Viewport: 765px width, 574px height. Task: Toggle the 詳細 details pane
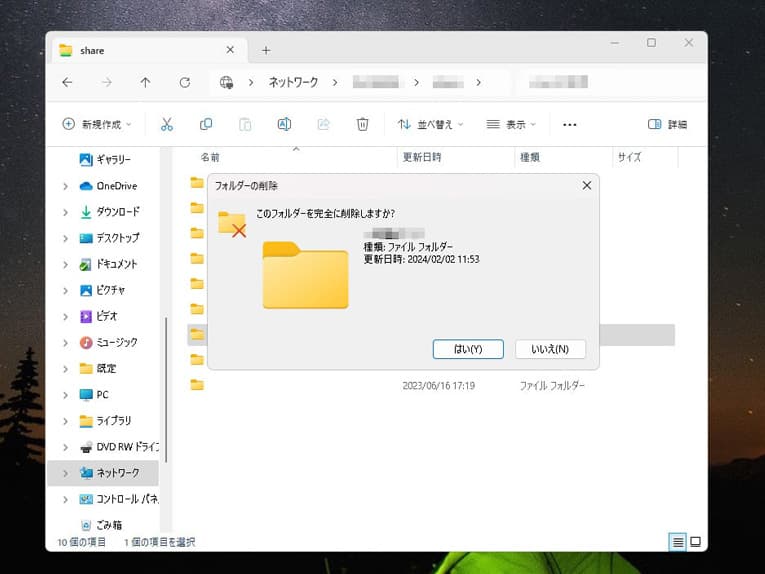[667, 124]
